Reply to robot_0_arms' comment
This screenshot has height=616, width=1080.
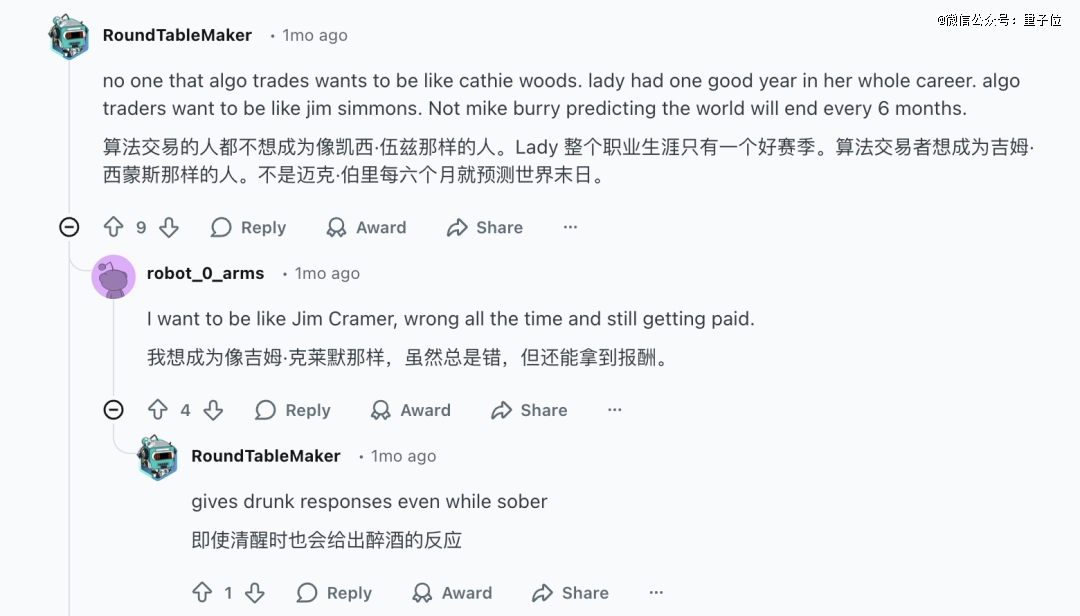pos(292,410)
